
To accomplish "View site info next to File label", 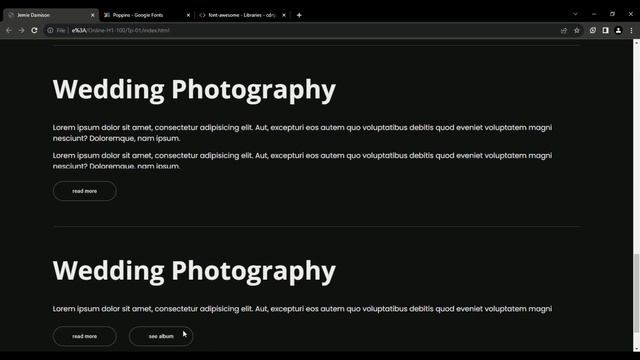I will 50,30.
